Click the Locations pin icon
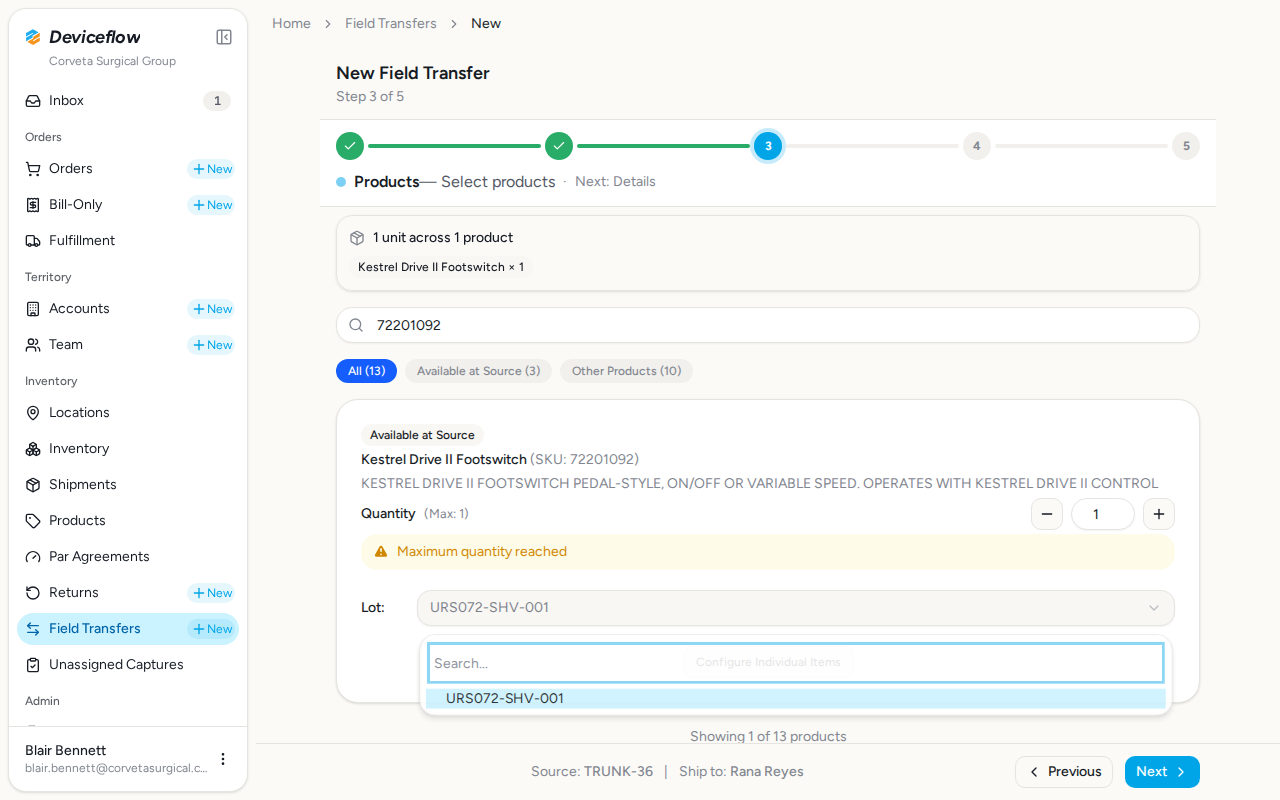The width and height of the screenshot is (1280, 800). (33, 413)
